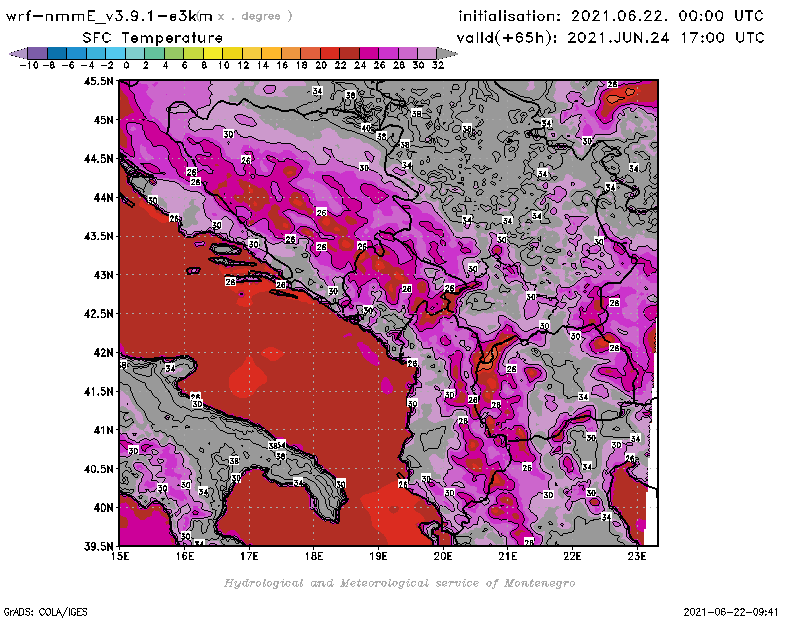
Task: Click the 44N latitude axis label
Action: 103,197
